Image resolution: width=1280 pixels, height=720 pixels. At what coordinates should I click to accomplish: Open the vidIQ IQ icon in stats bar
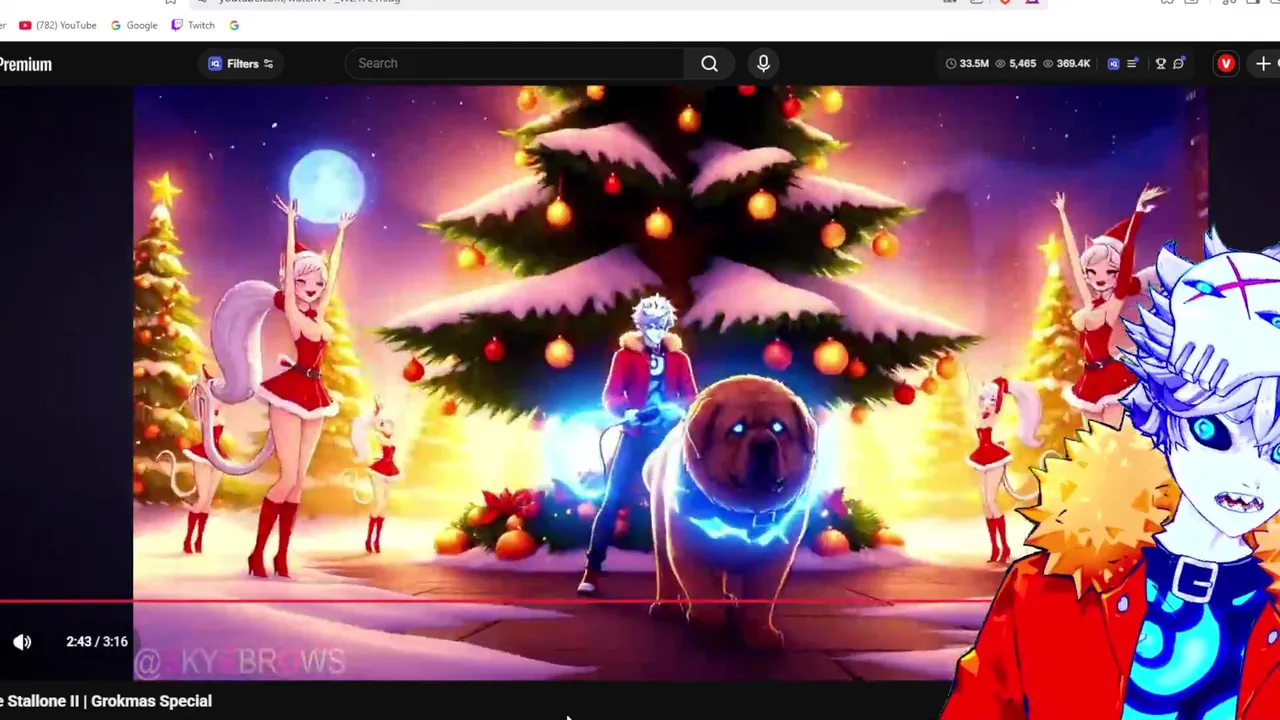(1113, 63)
